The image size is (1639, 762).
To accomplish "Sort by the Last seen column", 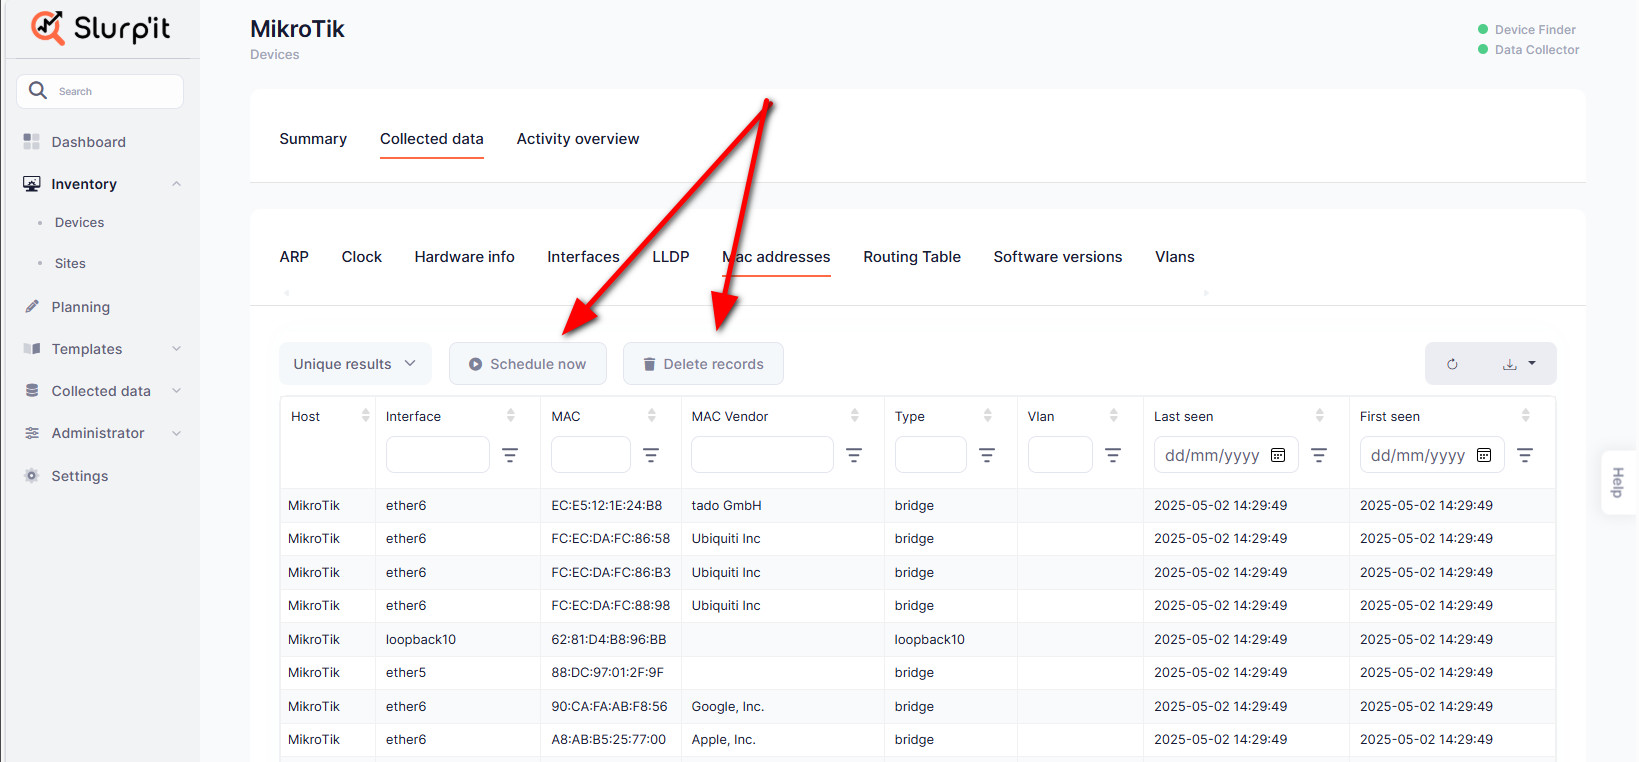I will (1320, 416).
